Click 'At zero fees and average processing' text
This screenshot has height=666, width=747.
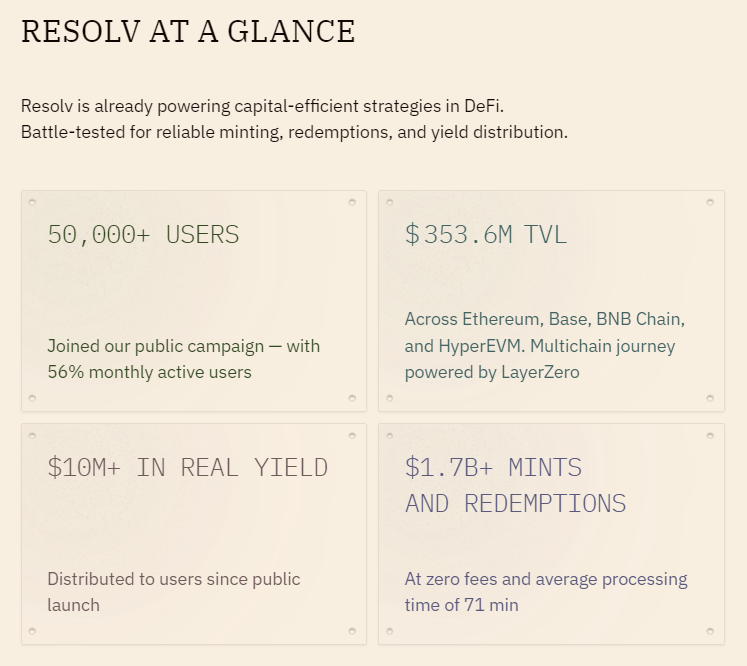pyautogui.click(x=546, y=579)
